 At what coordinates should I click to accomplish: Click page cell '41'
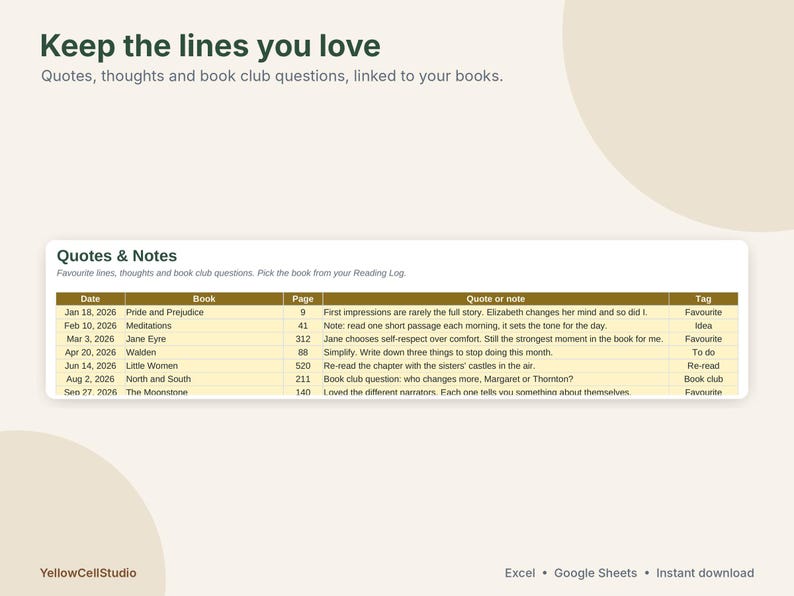tap(303, 326)
